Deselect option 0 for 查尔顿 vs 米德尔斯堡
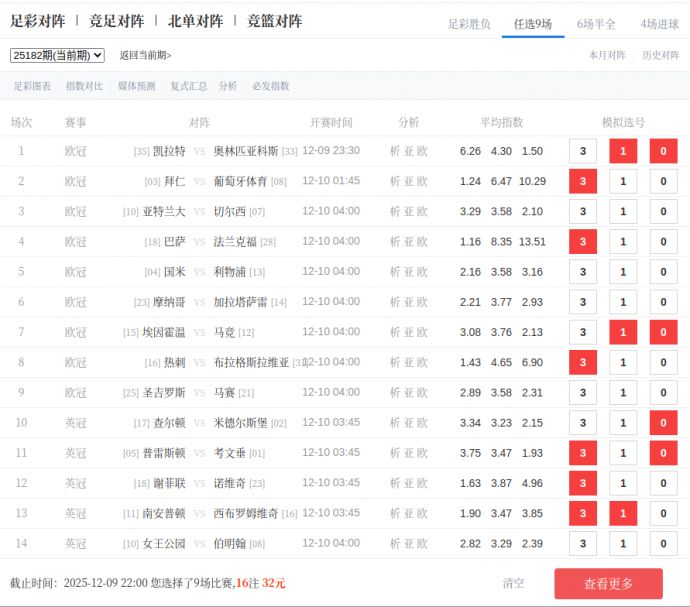The height and width of the screenshot is (607, 690). pos(663,423)
